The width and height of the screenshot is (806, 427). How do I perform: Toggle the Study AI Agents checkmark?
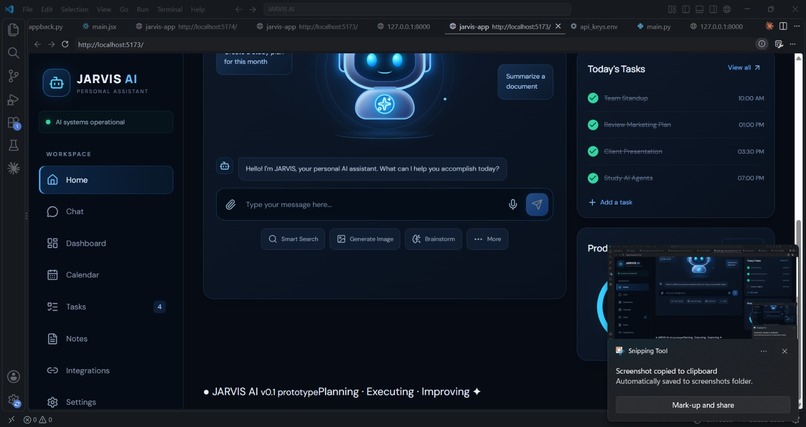[x=593, y=178]
